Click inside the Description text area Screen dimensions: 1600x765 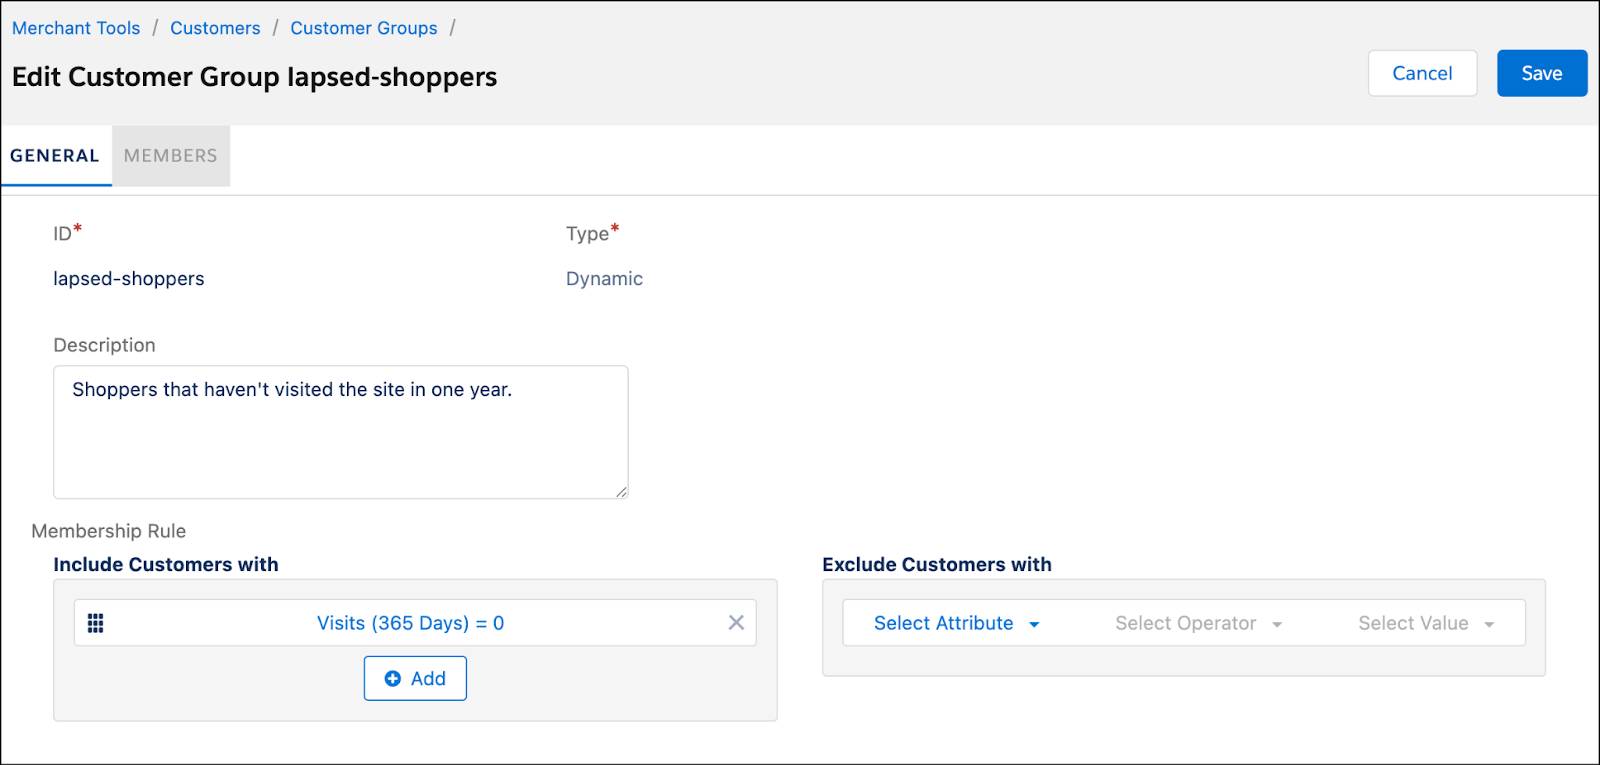tap(340, 430)
